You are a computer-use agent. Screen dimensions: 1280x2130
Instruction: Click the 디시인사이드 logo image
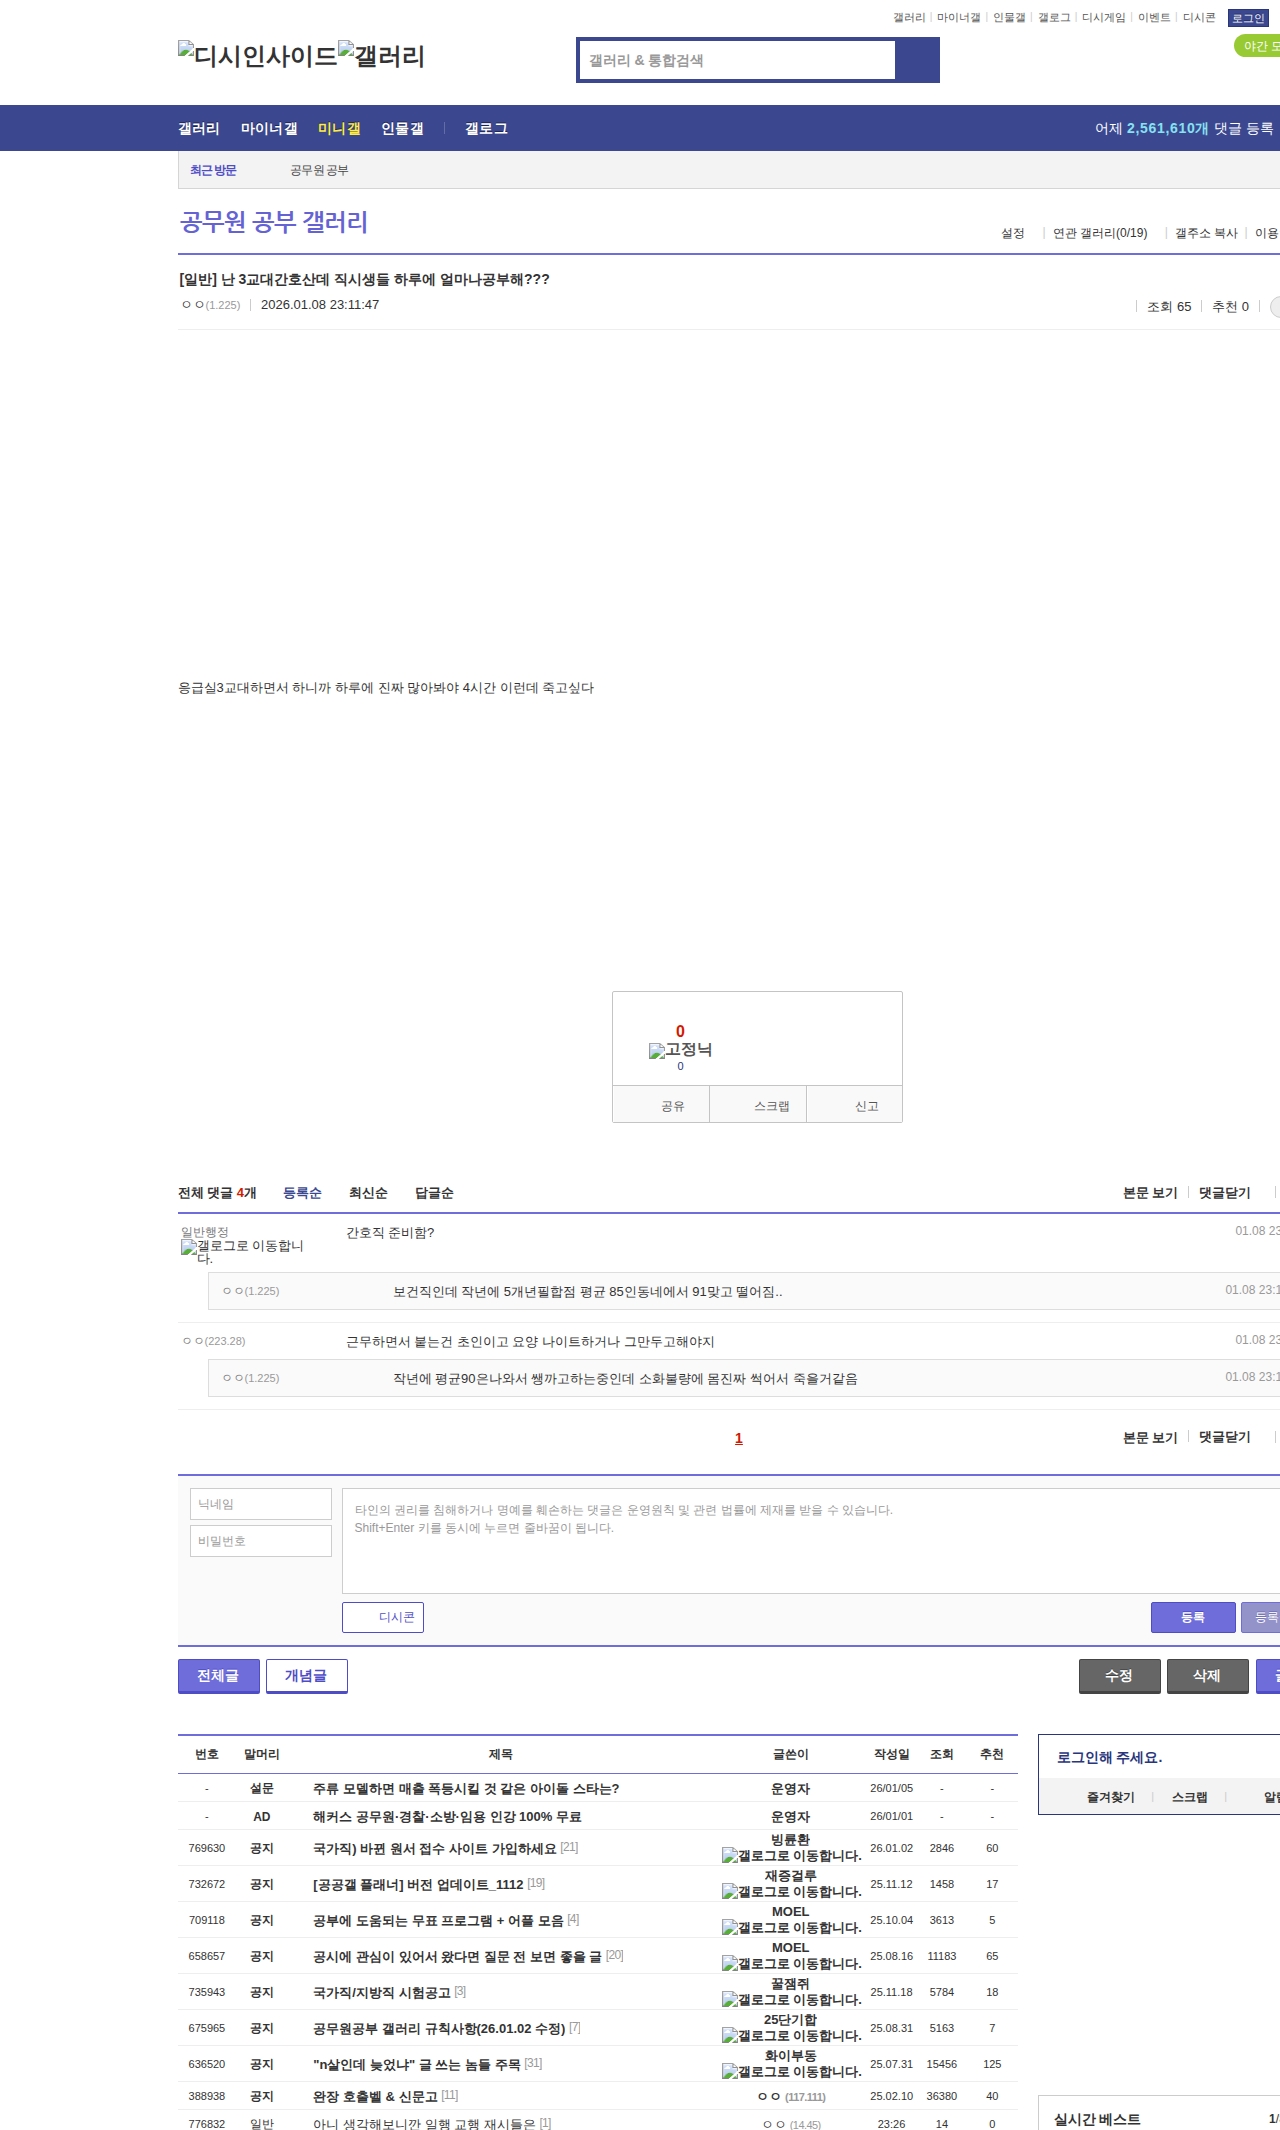pyautogui.click(x=258, y=56)
